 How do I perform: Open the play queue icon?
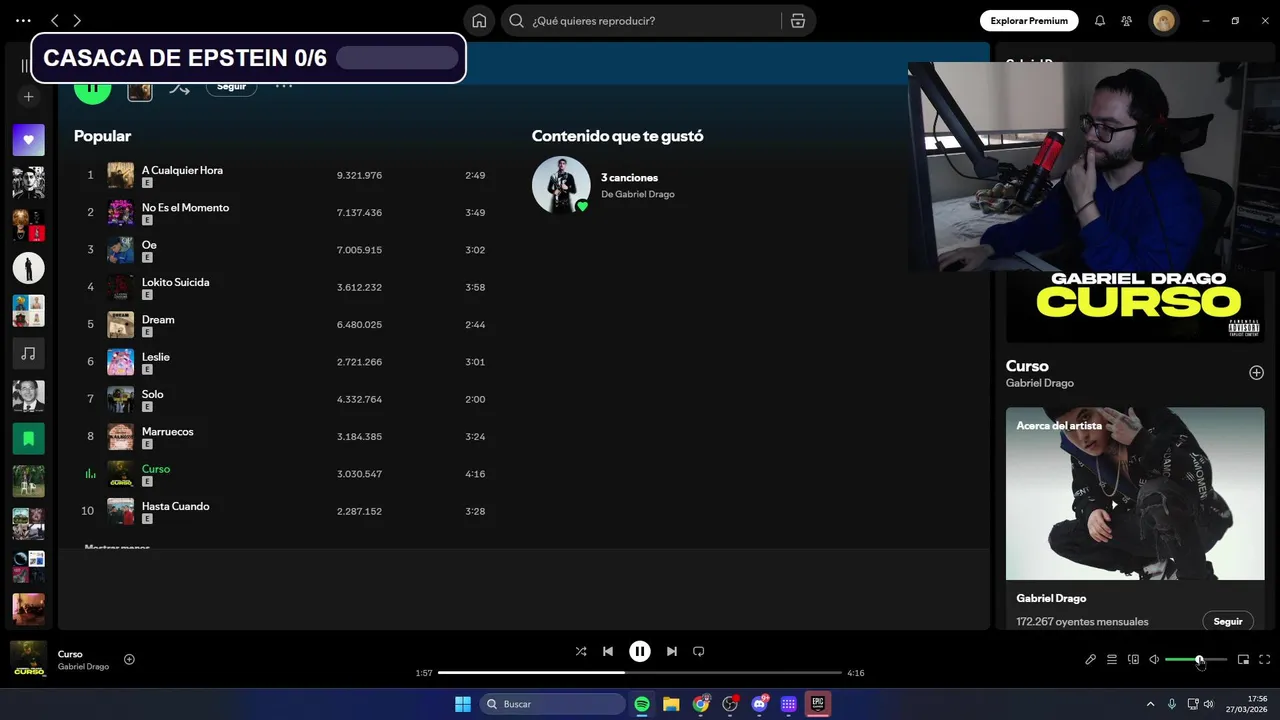[x=1112, y=659]
